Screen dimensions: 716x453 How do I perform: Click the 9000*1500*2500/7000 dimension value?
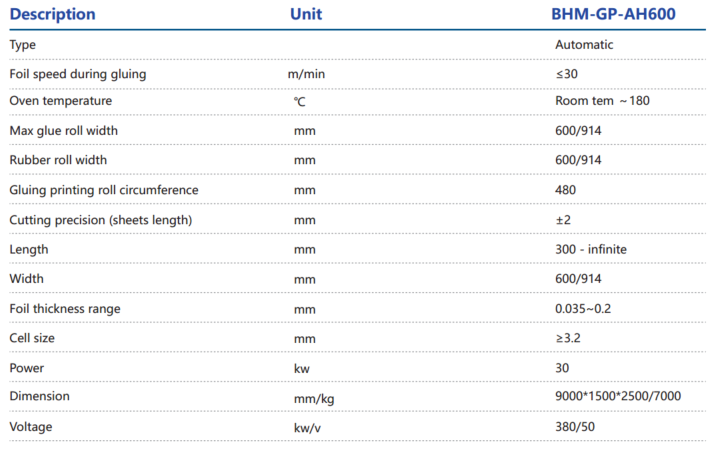(617, 397)
